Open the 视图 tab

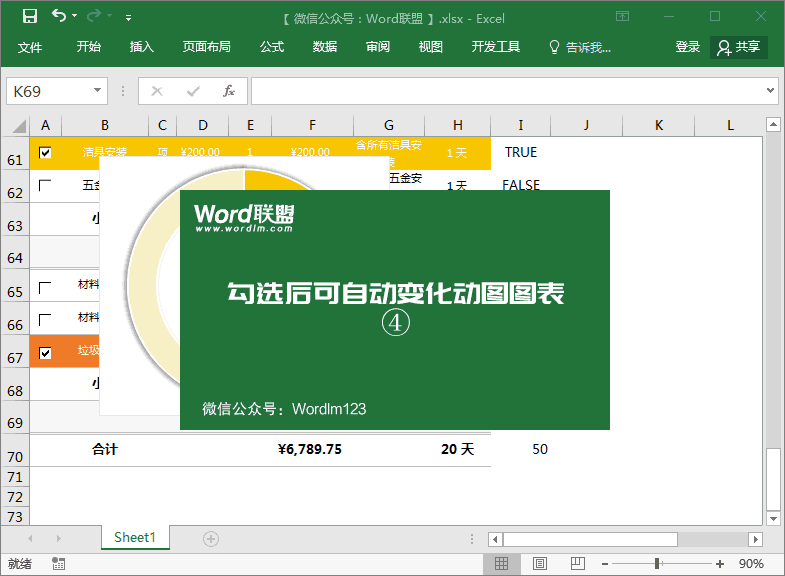pos(431,47)
